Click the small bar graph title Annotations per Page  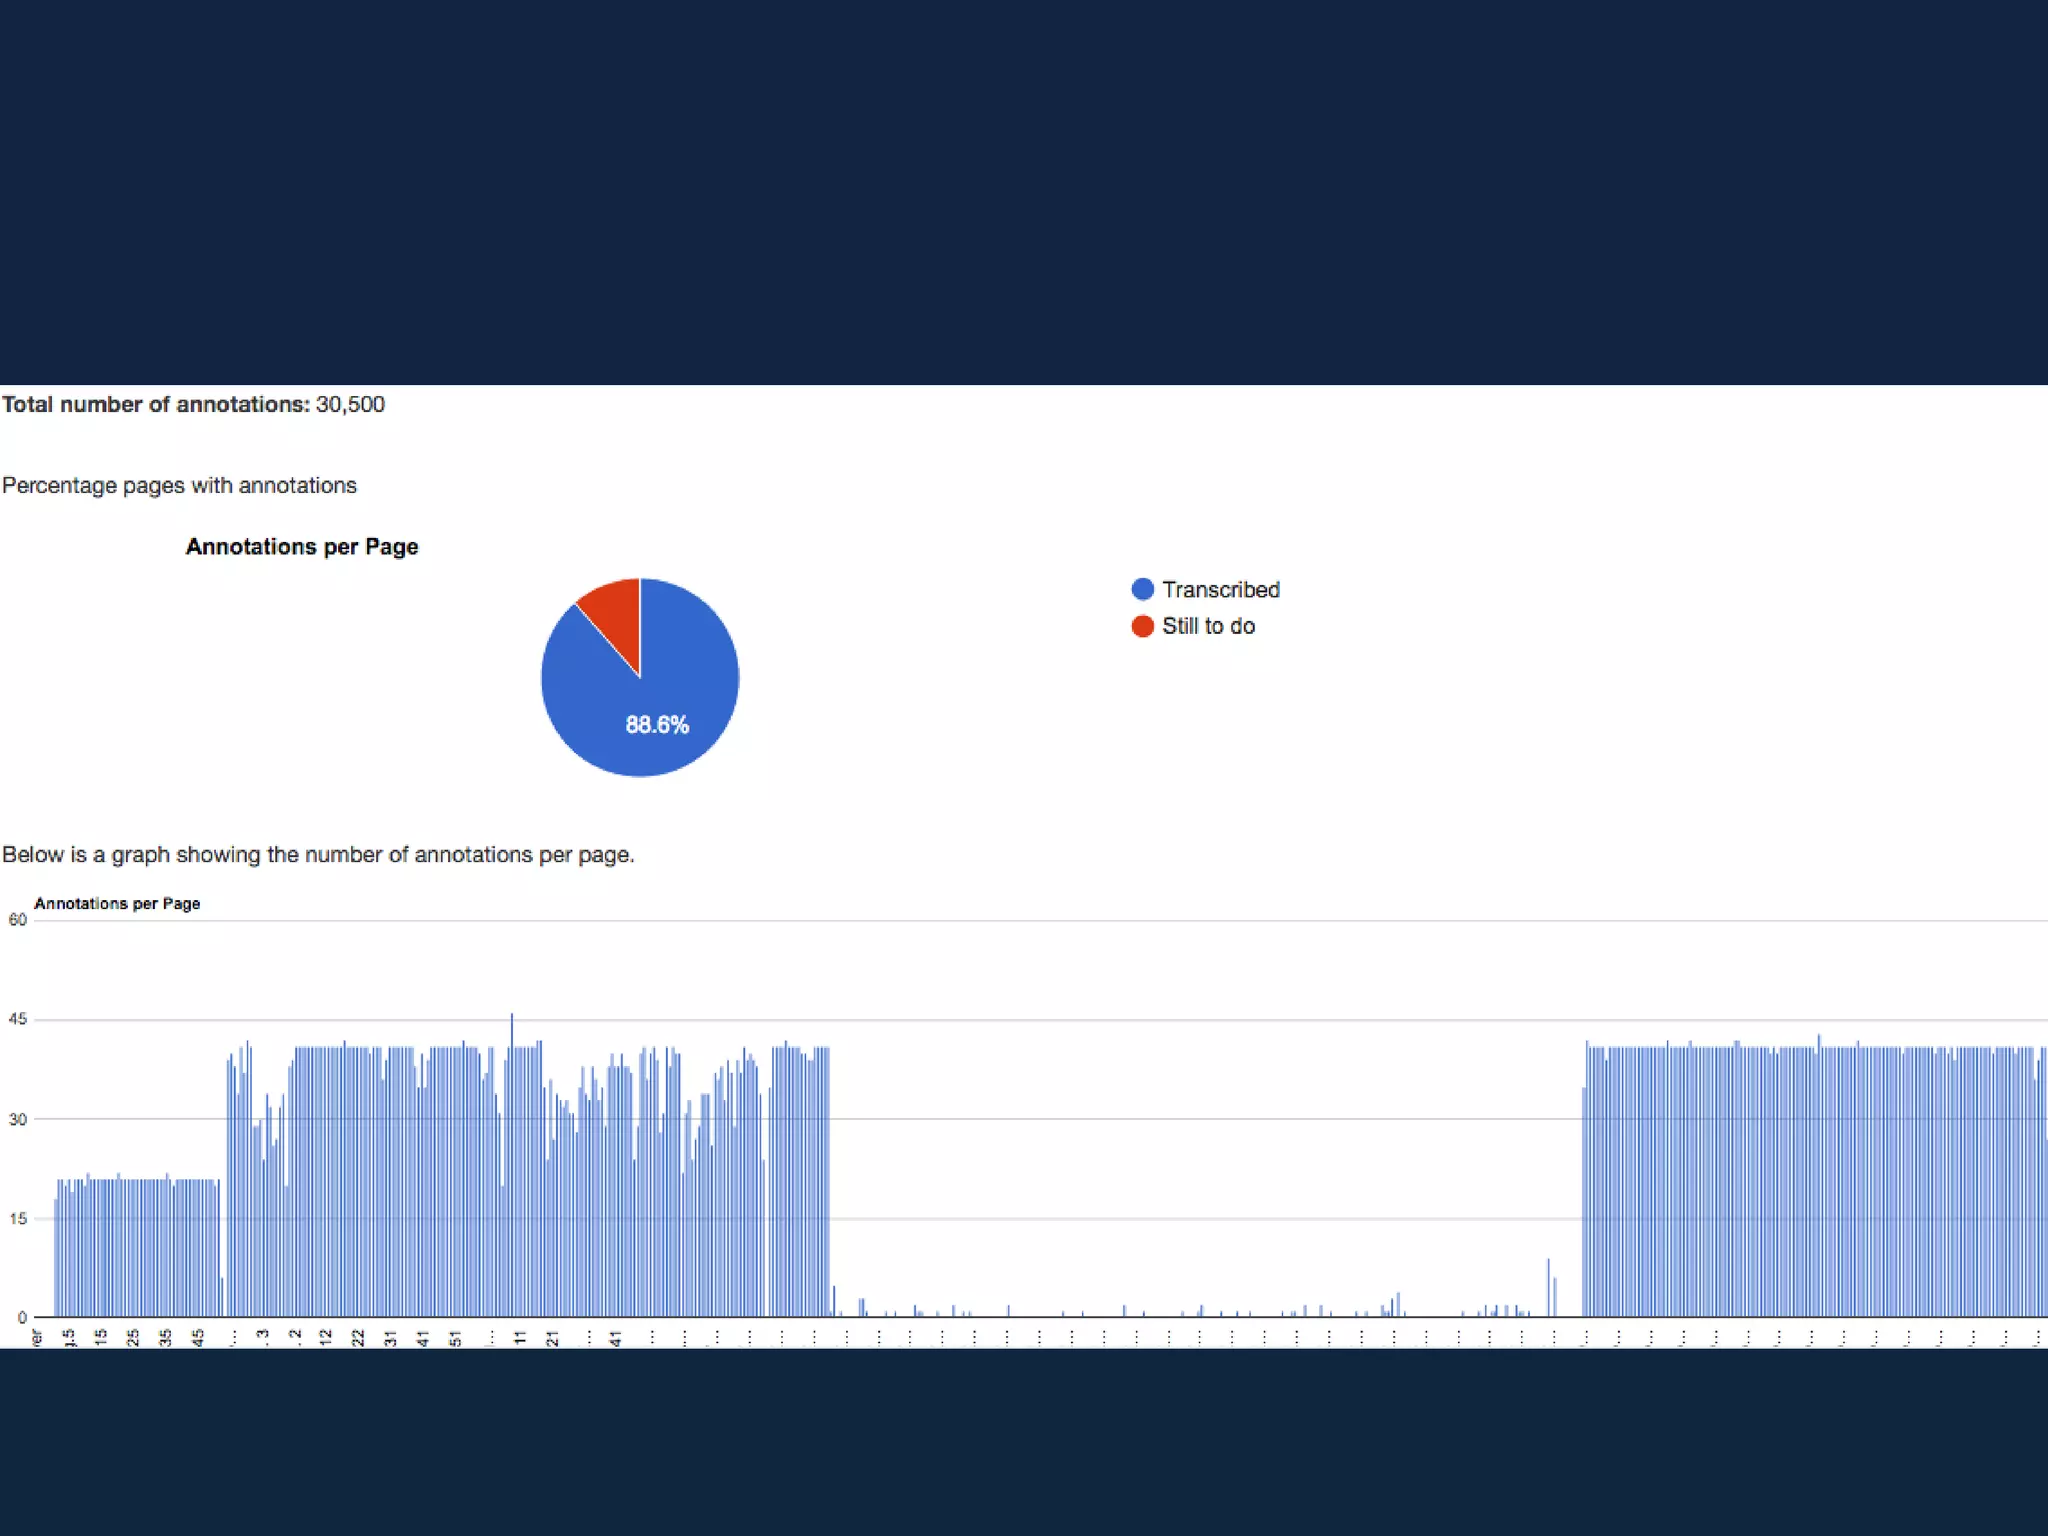pyautogui.click(x=117, y=904)
